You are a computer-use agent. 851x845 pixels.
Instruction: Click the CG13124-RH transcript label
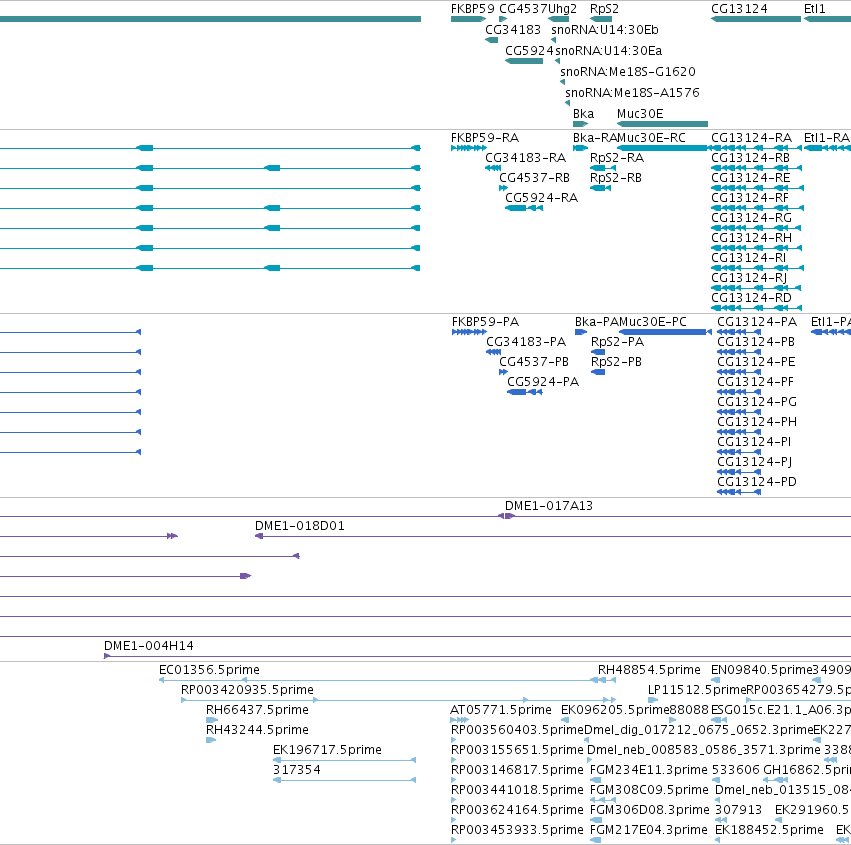[x=752, y=238]
